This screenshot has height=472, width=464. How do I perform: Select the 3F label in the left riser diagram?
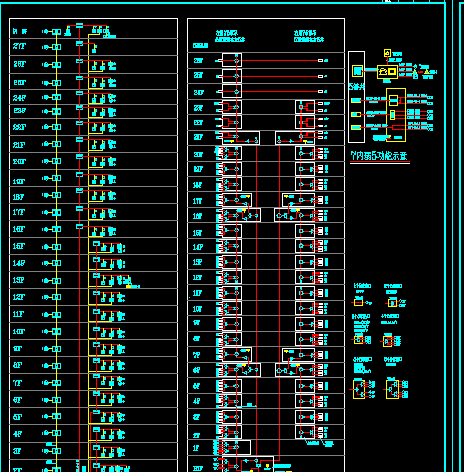(17, 451)
